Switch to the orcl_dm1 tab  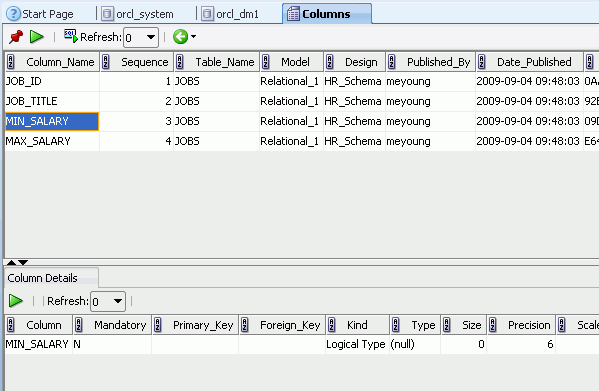[x=230, y=14]
